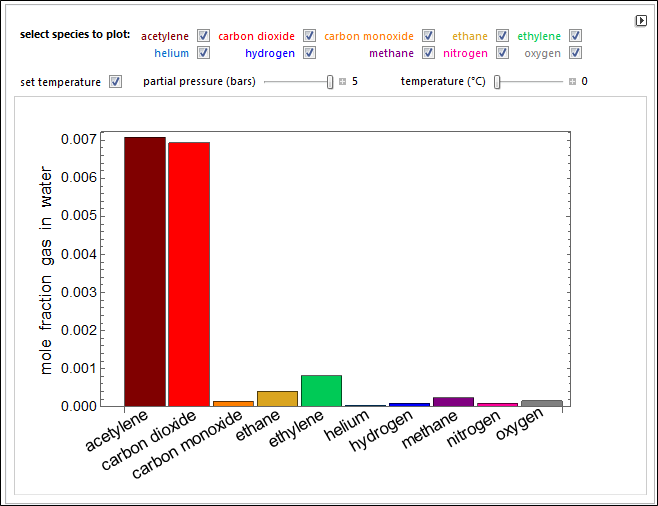658x506 pixels.
Task: Toggle the ethane checkbox
Action: 503,36
